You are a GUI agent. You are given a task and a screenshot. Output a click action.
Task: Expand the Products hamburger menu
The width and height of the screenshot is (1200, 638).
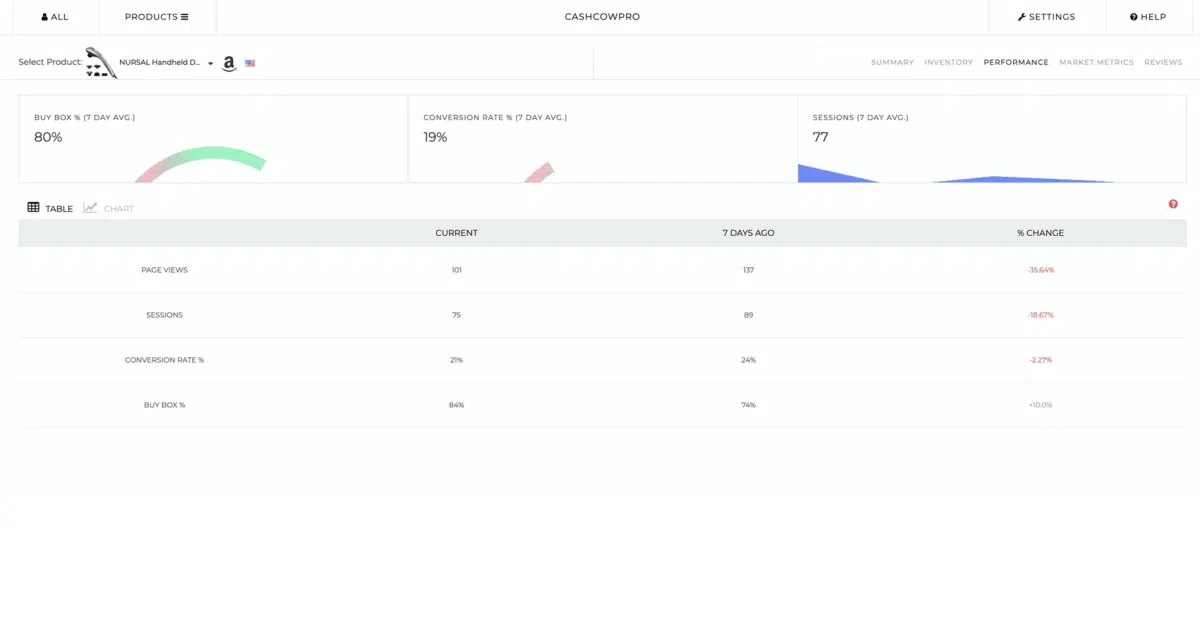click(156, 17)
